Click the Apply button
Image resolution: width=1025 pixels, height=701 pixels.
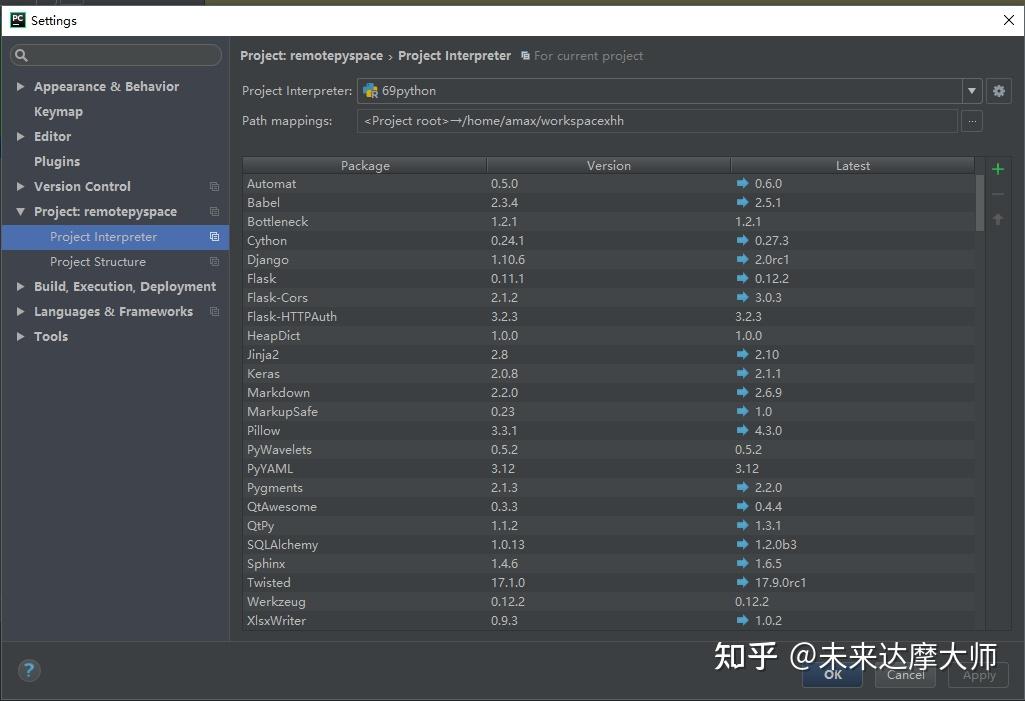pyautogui.click(x=979, y=675)
